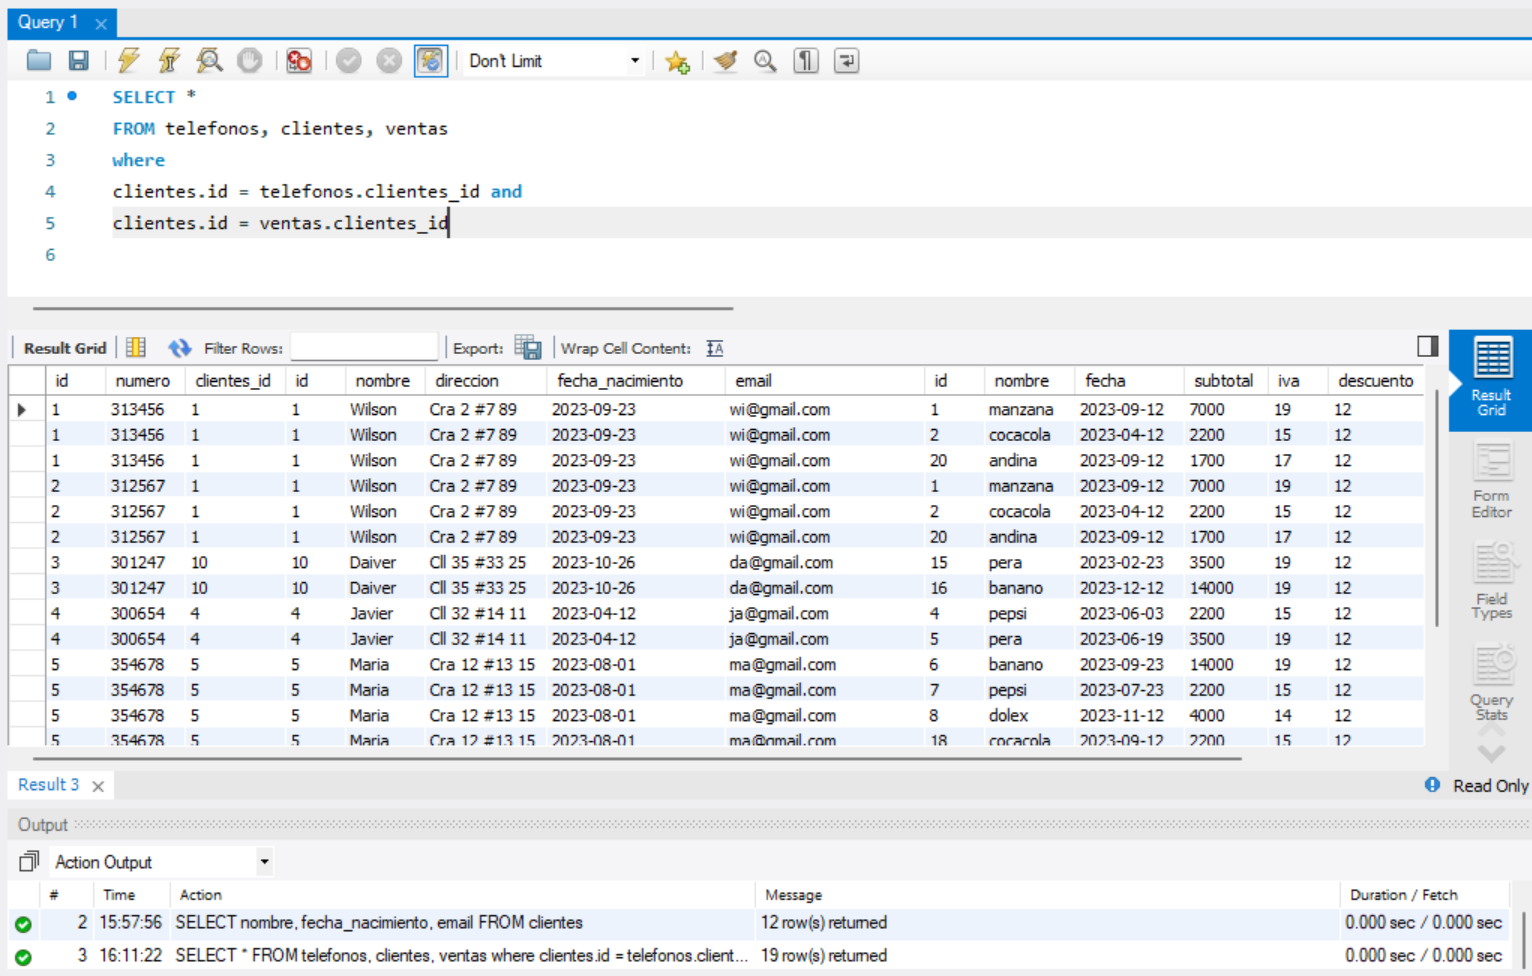Sort by subtotal column header

click(1223, 381)
